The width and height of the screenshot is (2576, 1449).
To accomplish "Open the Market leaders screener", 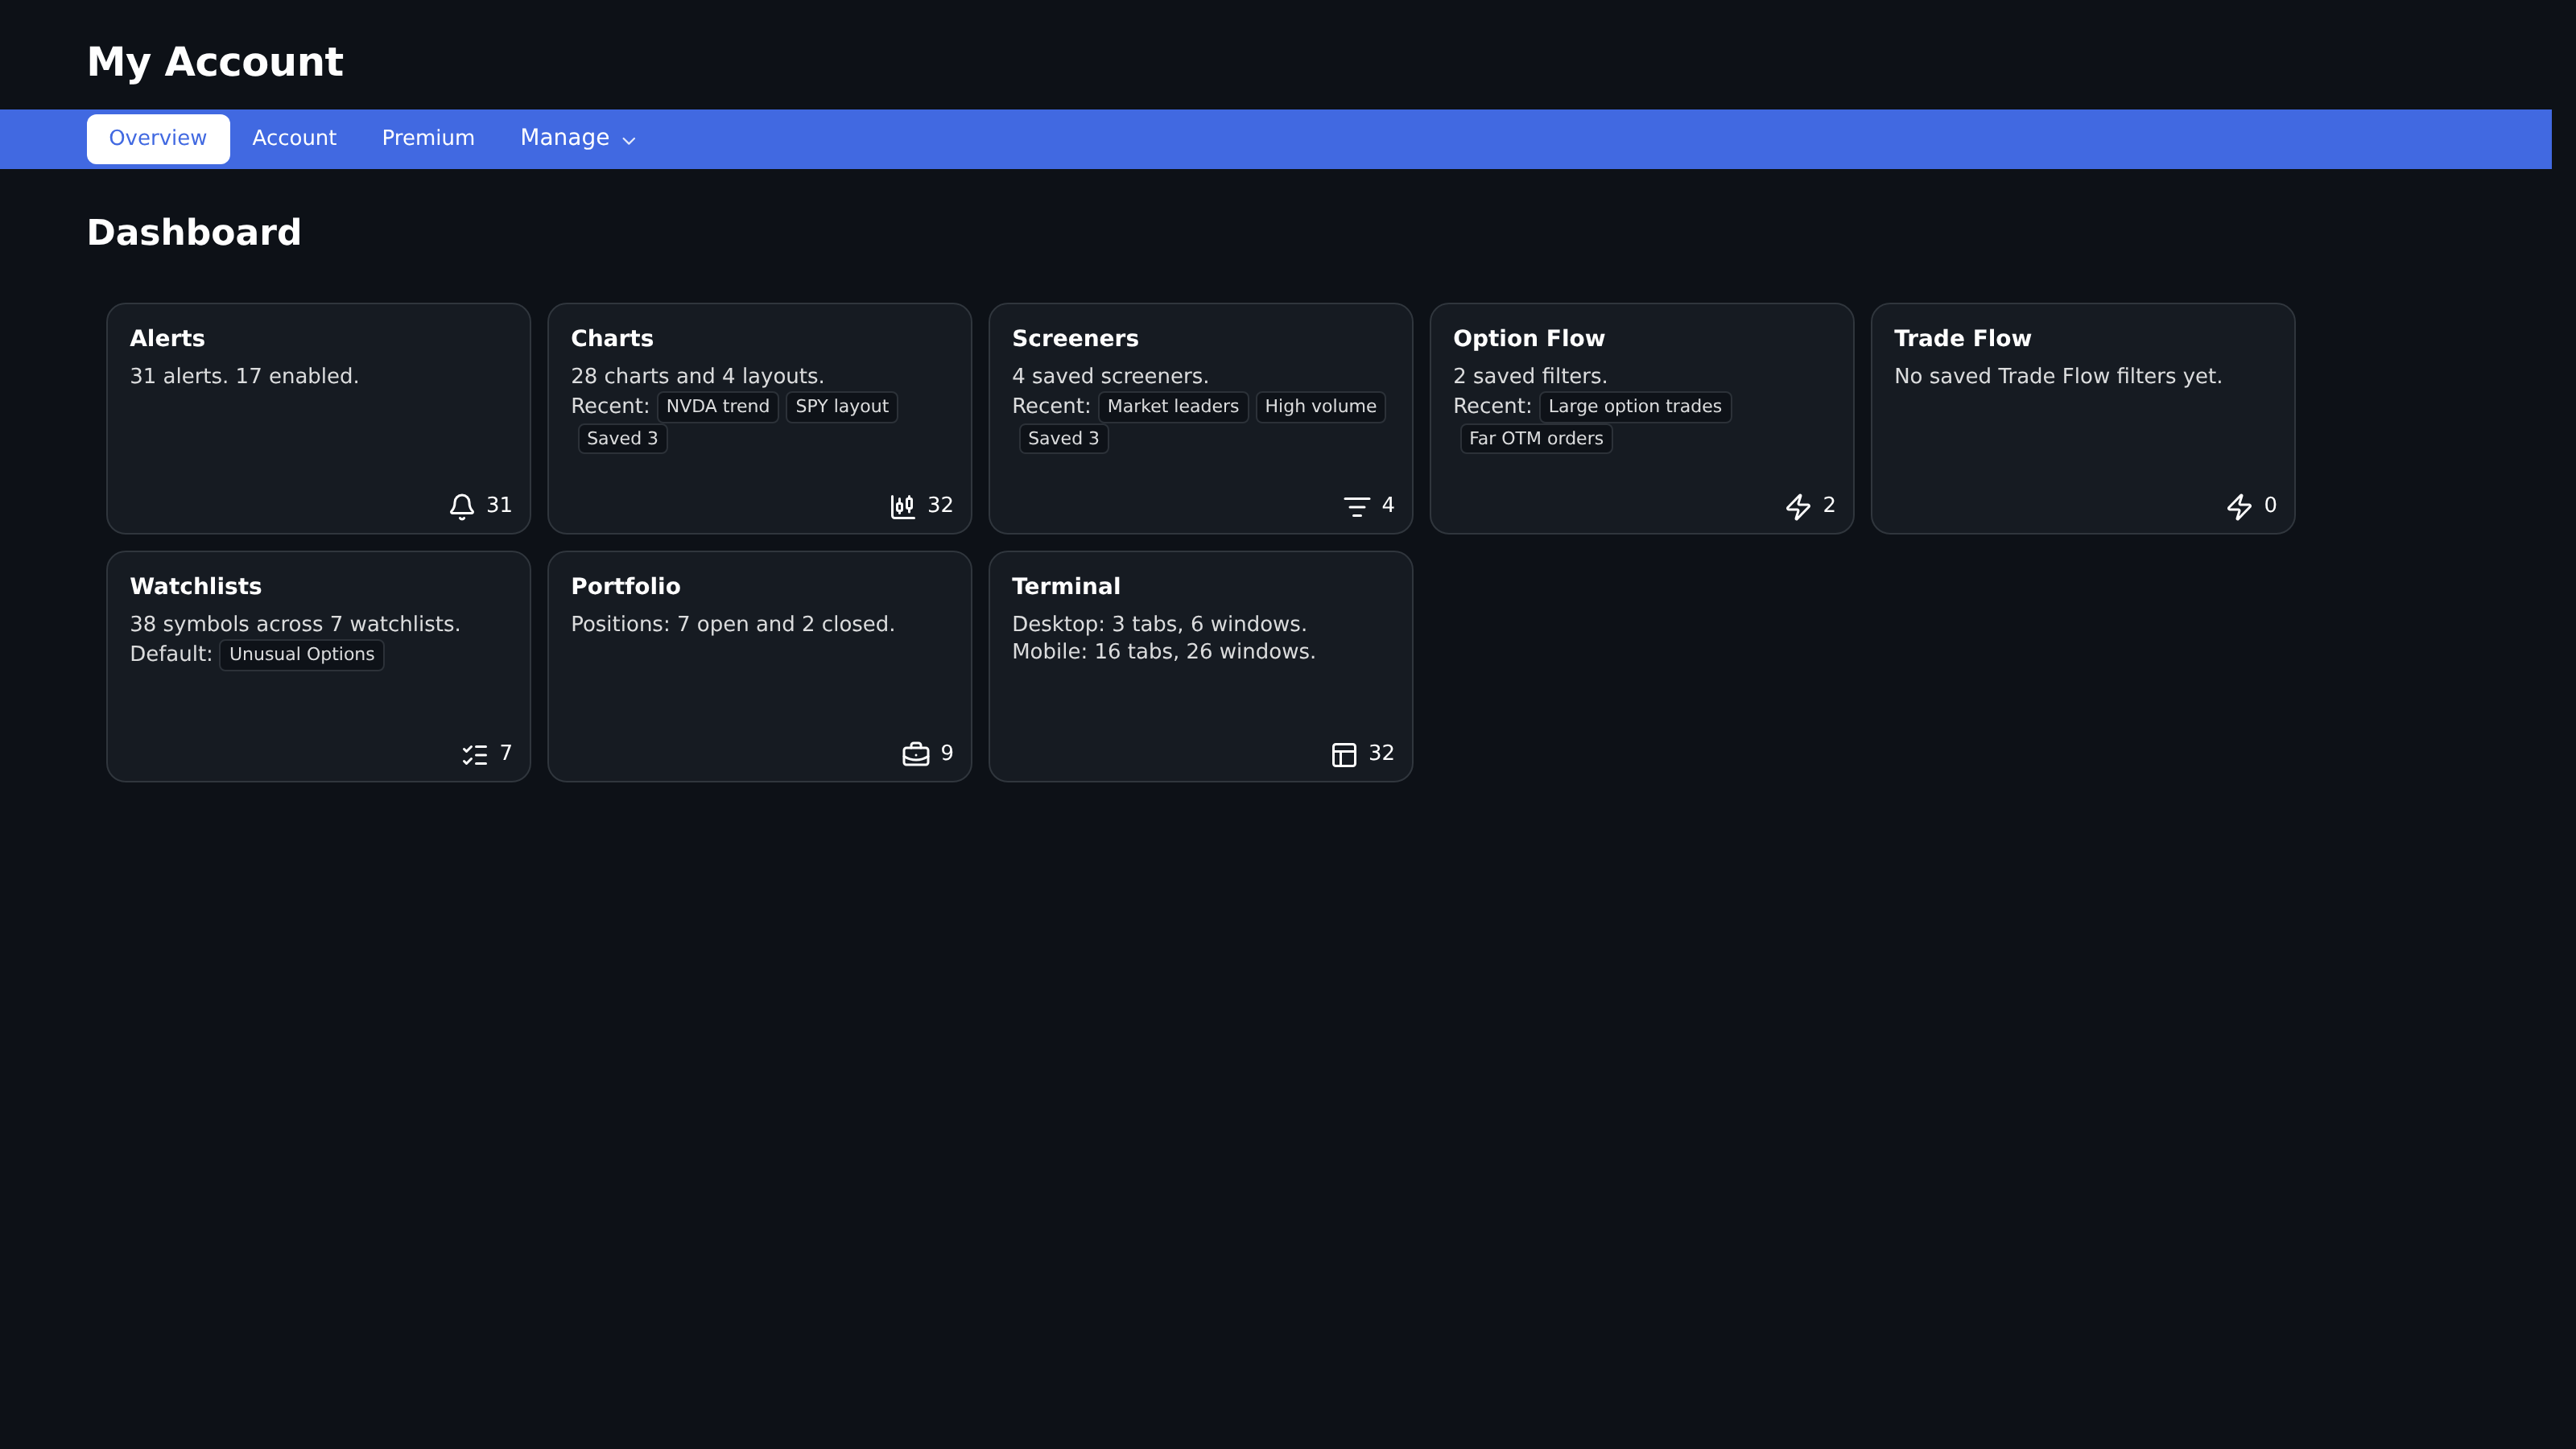I will 1173,406.
